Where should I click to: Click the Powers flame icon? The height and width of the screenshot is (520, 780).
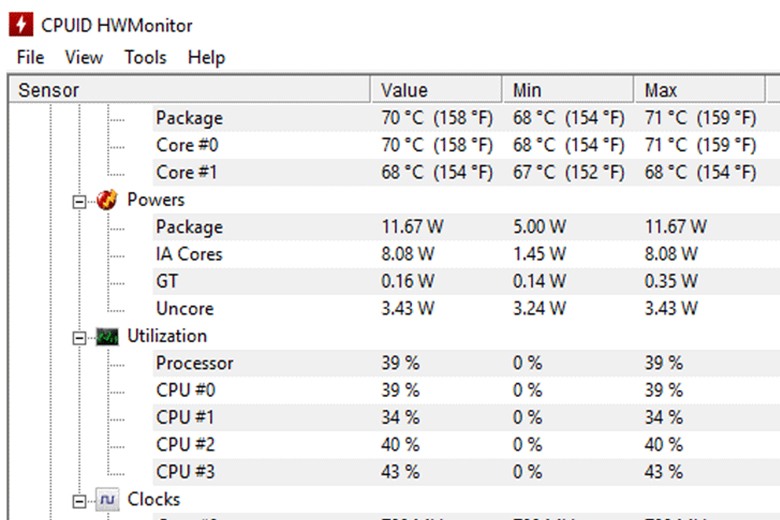pyautogui.click(x=107, y=200)
